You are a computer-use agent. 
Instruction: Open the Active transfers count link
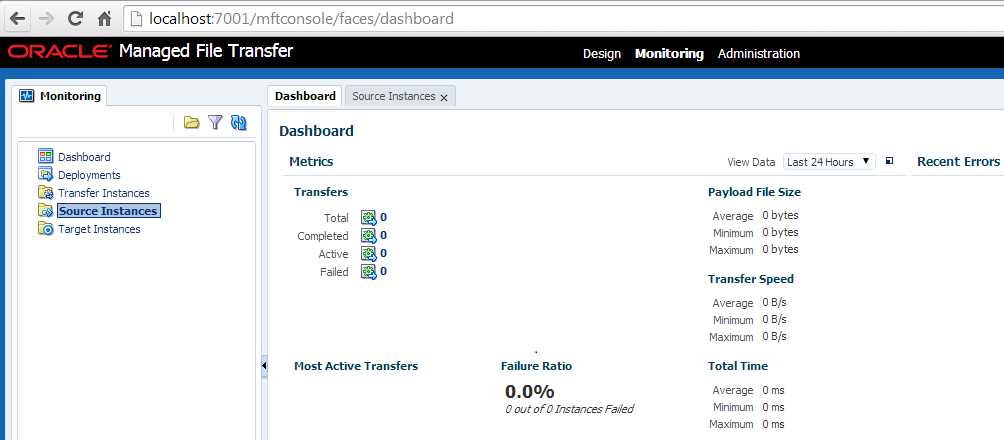pos(384,253)
